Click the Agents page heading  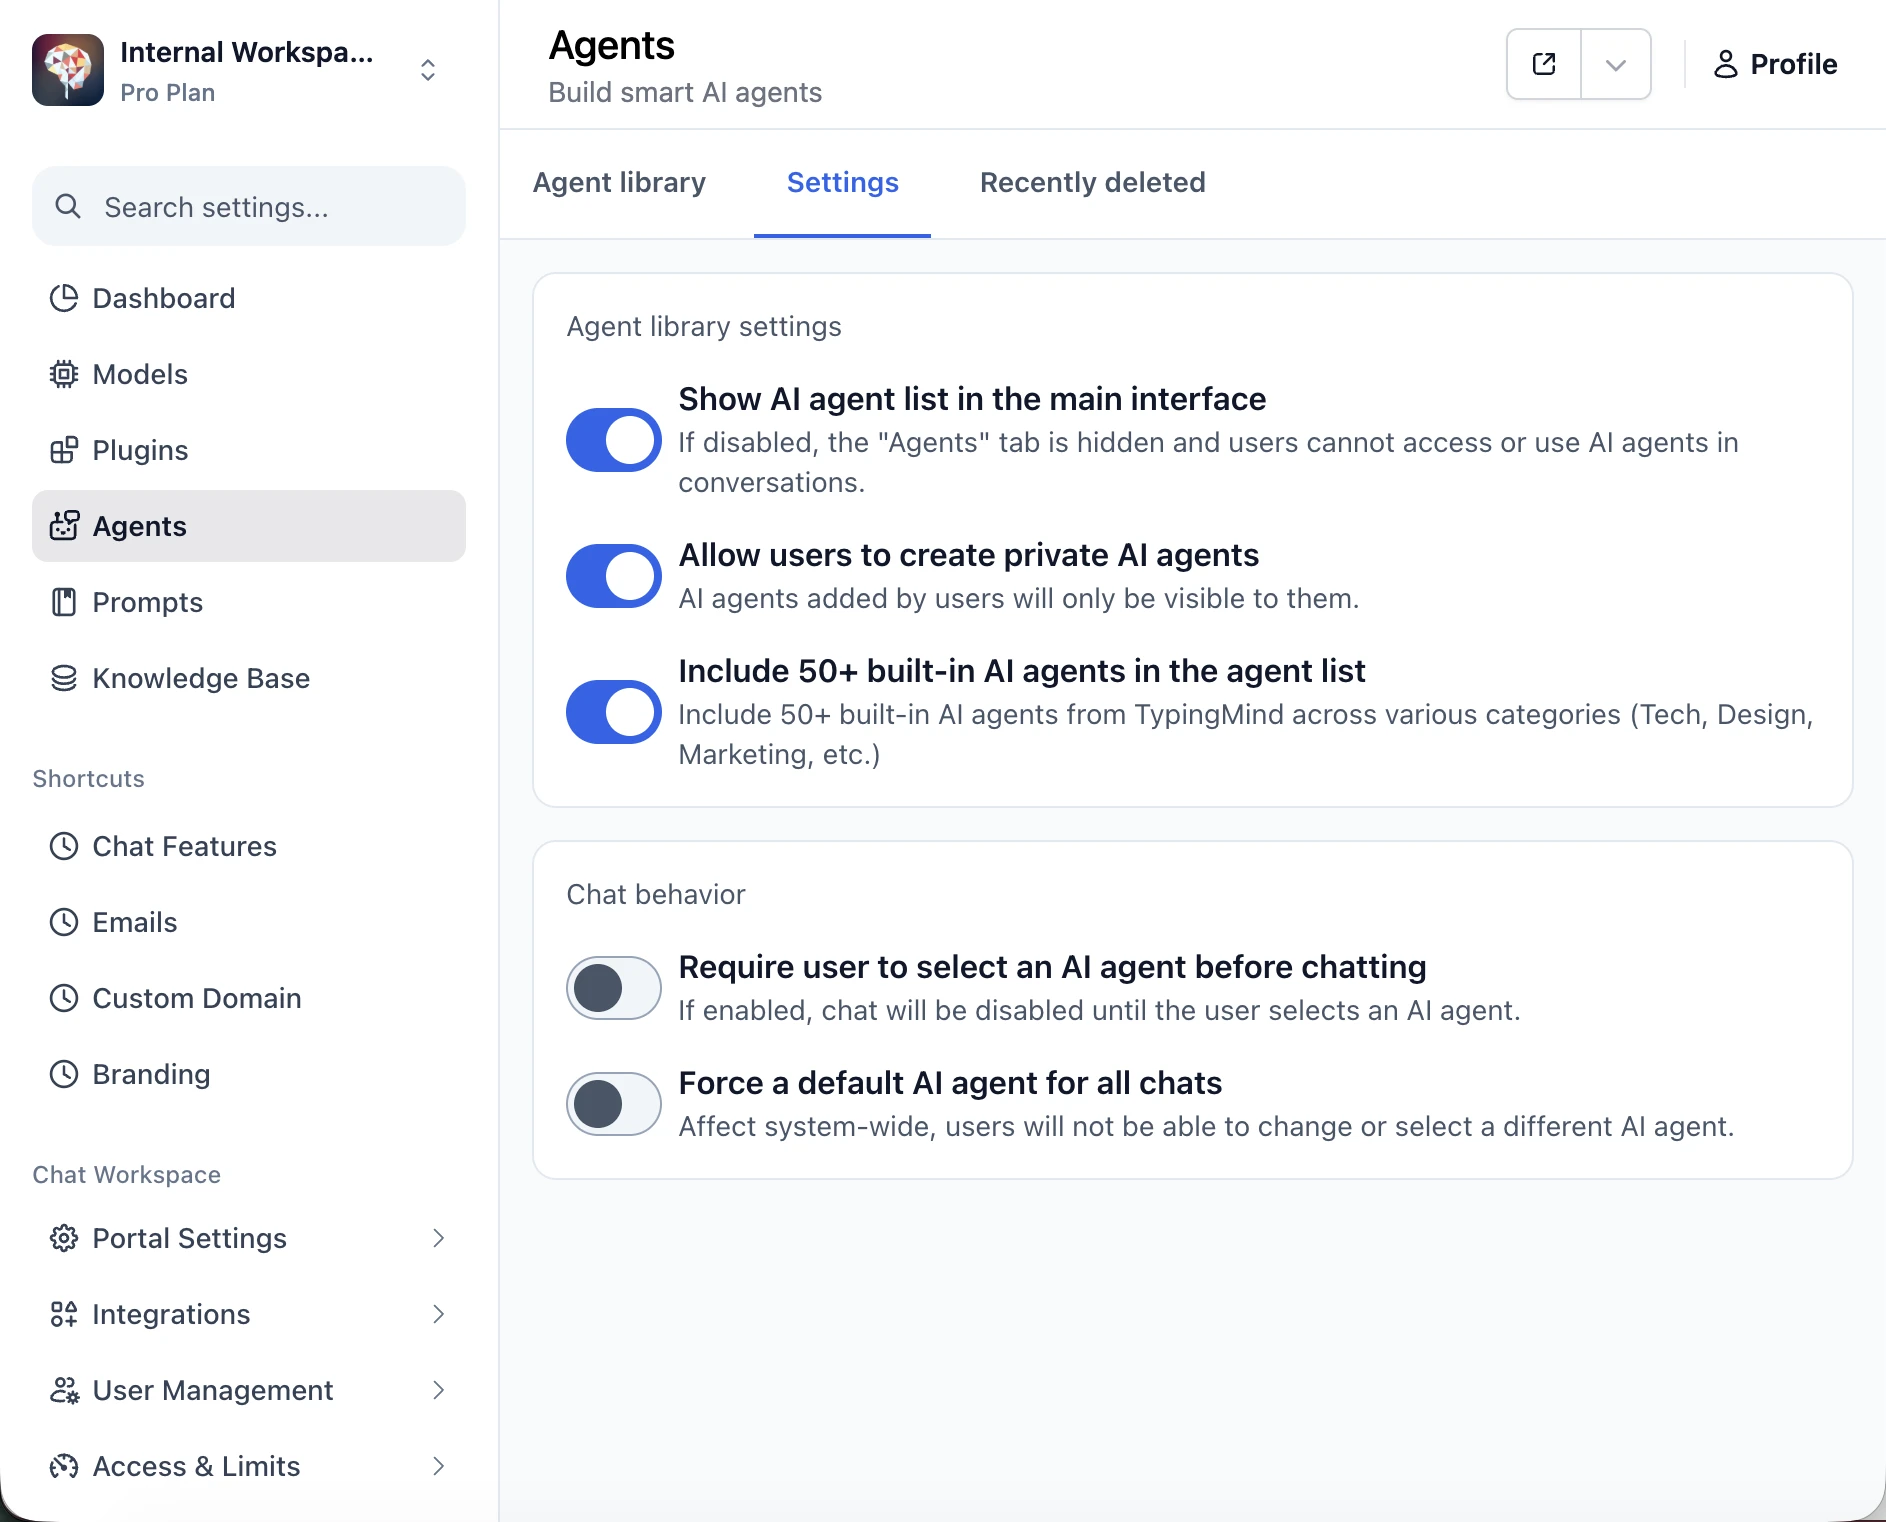point(612,46)
